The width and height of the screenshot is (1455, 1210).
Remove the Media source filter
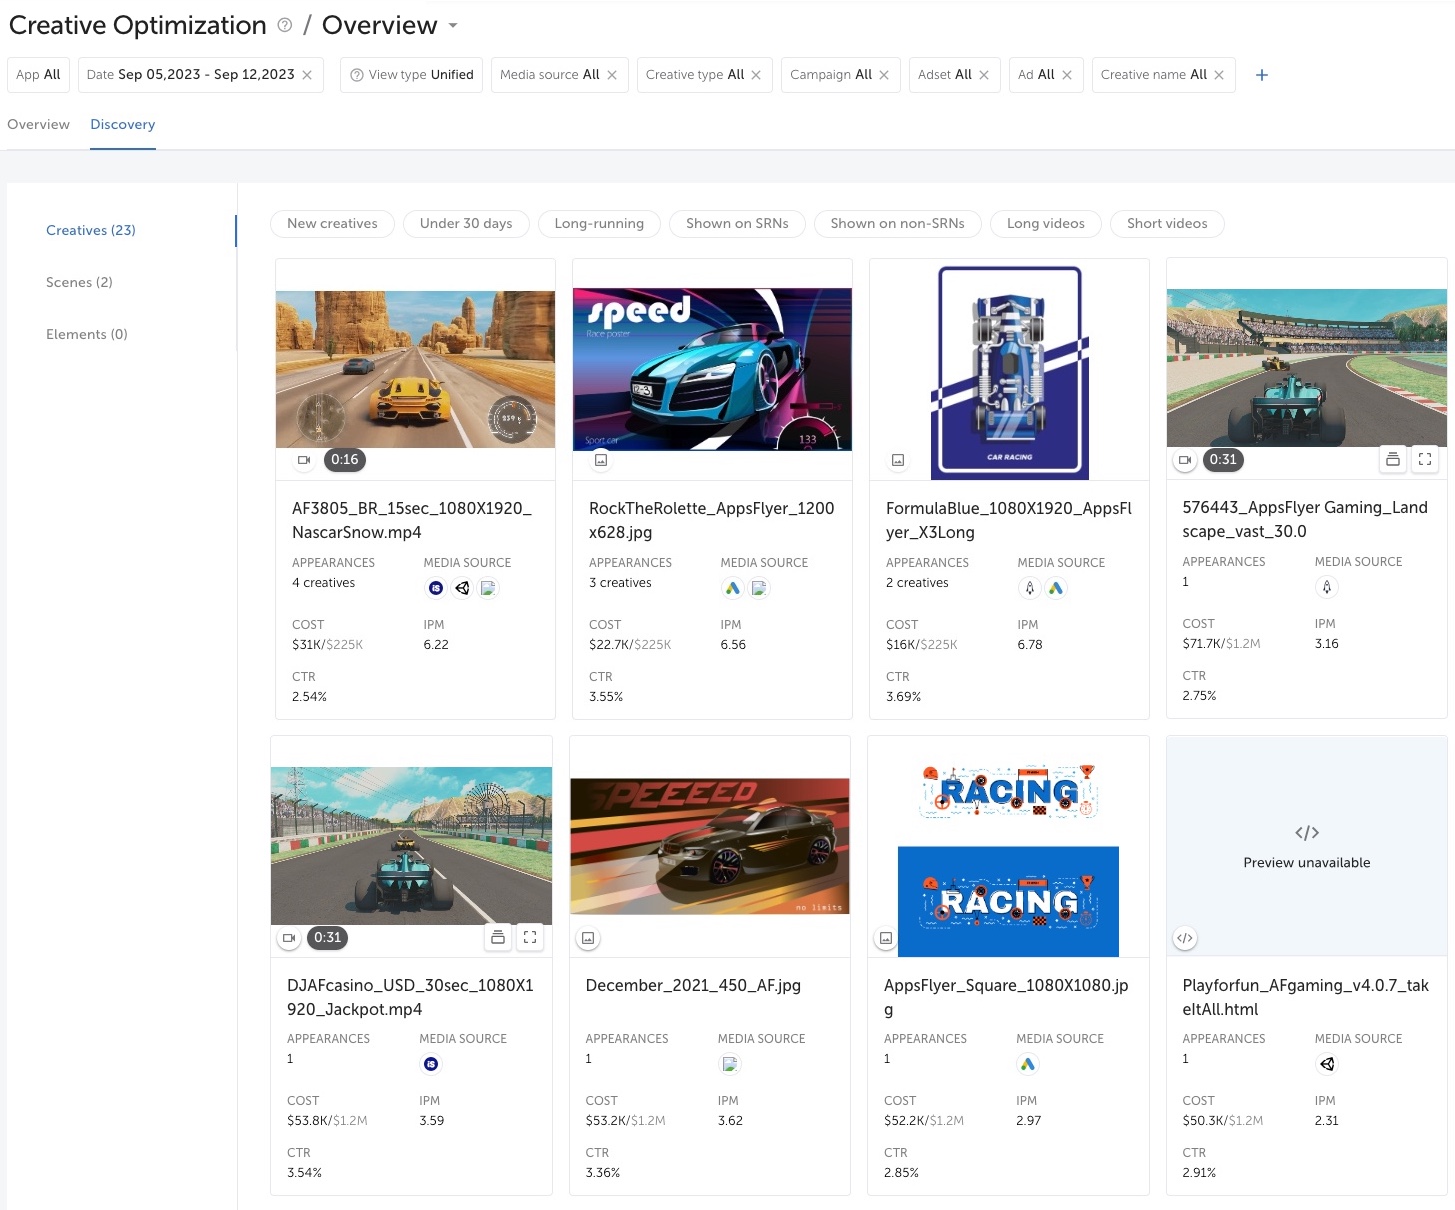coord(612,75)
